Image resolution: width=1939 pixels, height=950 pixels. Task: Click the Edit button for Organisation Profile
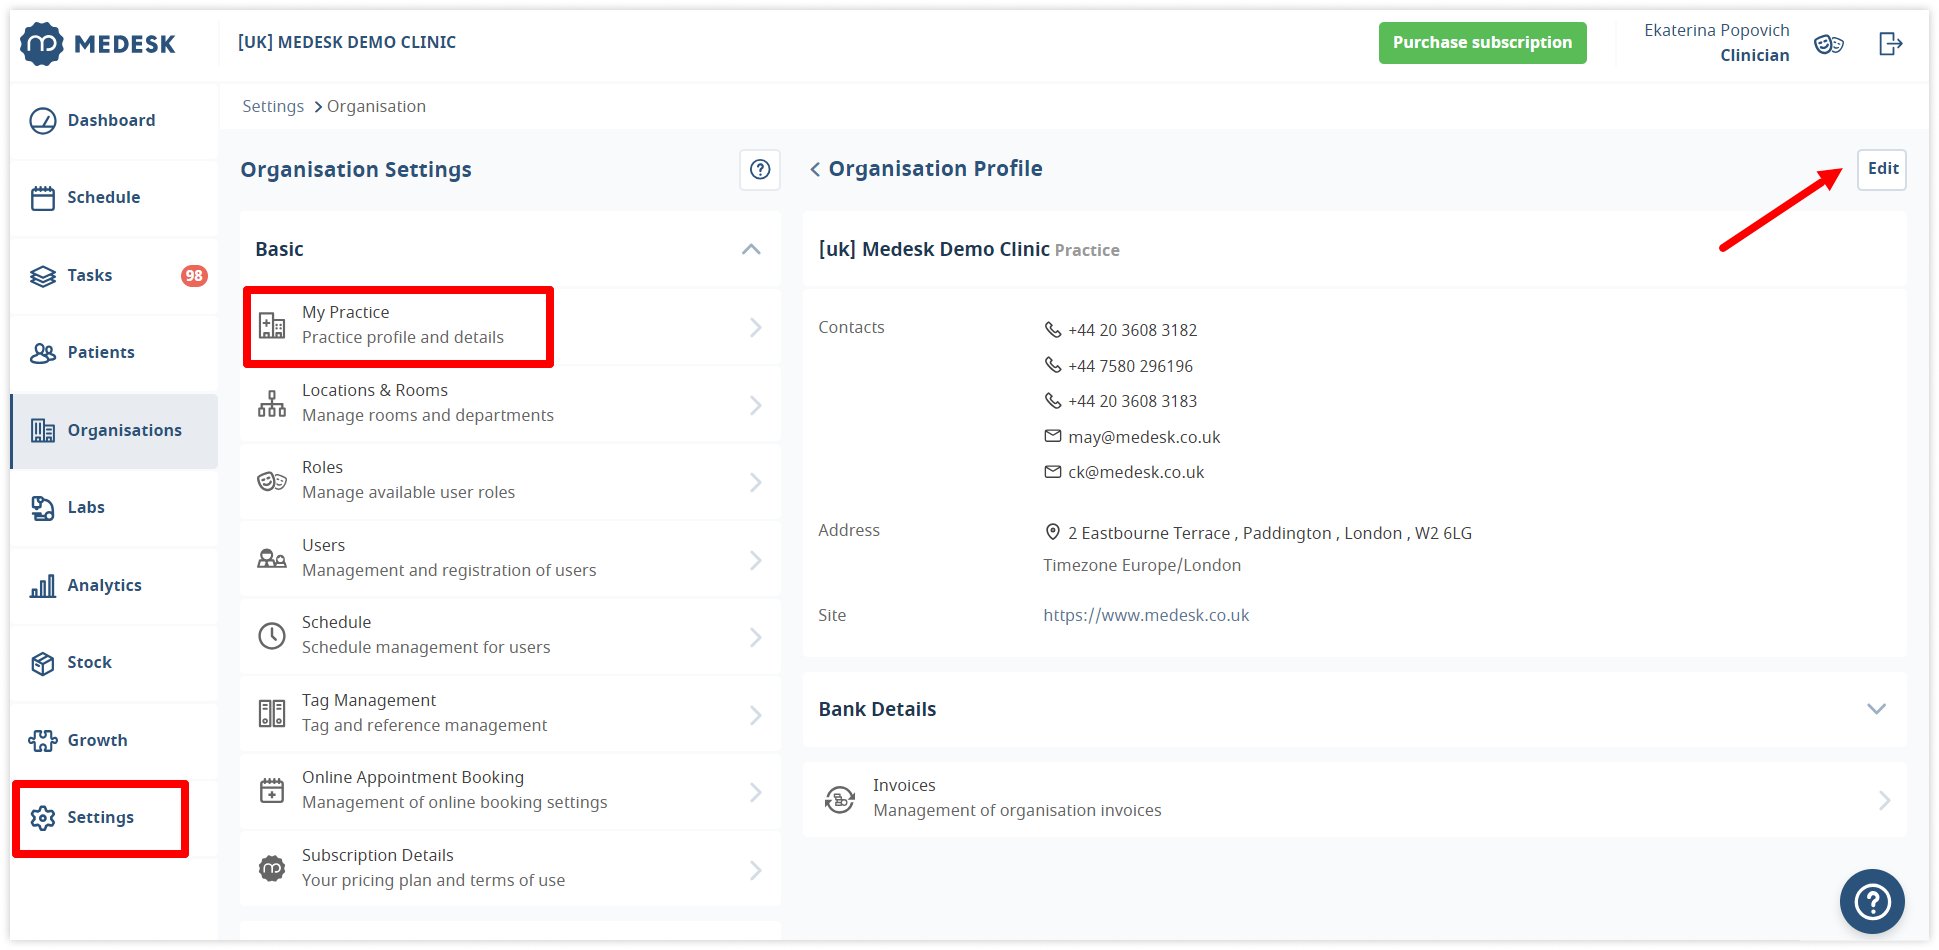point(1882,169)
